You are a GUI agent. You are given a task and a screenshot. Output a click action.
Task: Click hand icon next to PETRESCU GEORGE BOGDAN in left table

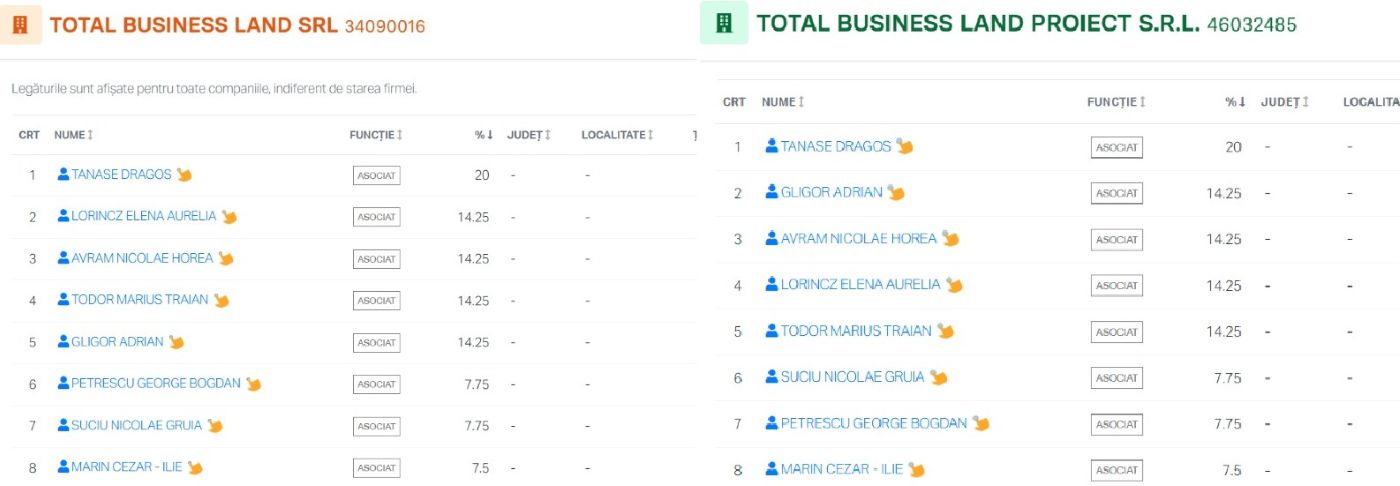(x=253, y=384)
